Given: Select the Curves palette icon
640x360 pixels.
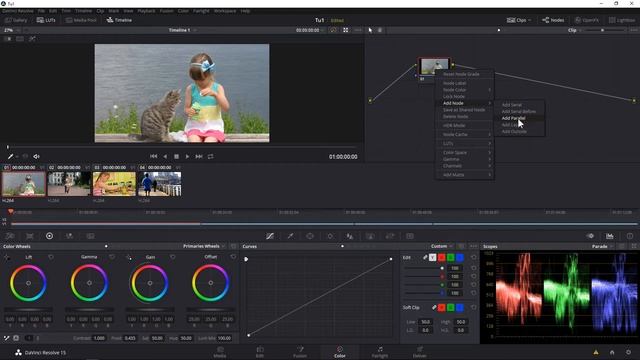Looking at the screenshot, I should tap(270, 236).
